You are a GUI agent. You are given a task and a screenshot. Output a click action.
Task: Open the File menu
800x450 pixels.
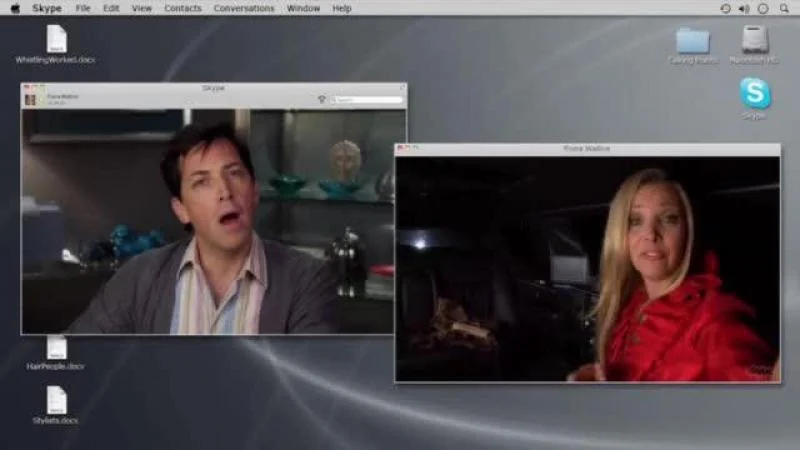click(83, 8)
